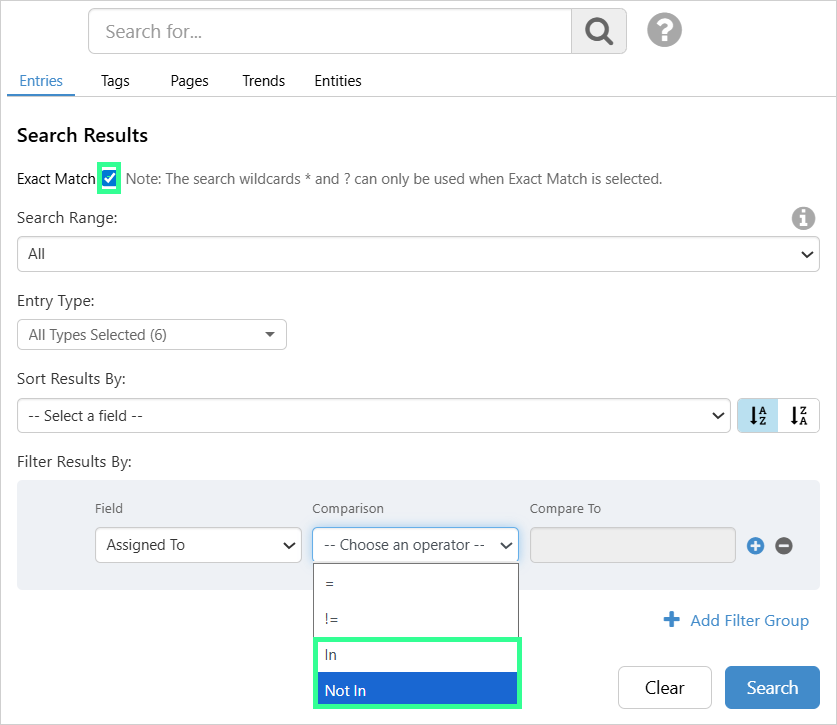The height and width of the screenshot is (725, 837).
Task: Switch to the Trends tab
Action: tap(263, 81)
